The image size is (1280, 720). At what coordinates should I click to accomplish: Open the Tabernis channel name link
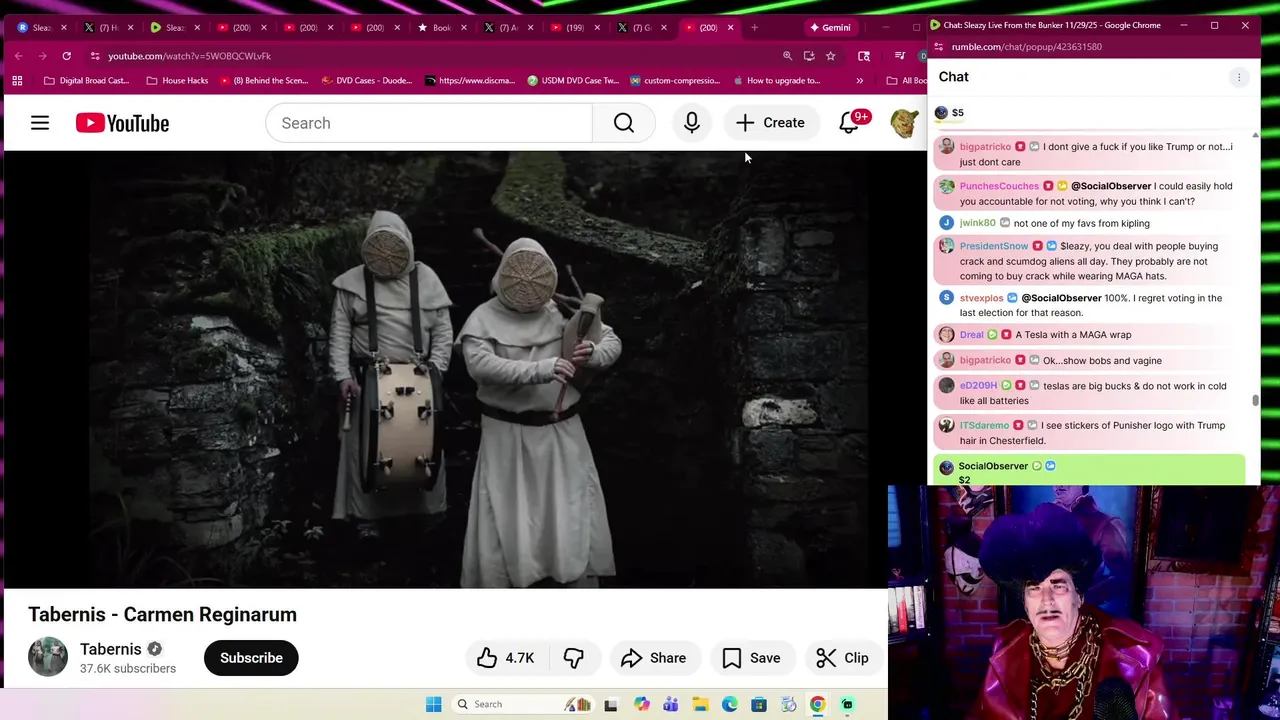coord(111,649)
